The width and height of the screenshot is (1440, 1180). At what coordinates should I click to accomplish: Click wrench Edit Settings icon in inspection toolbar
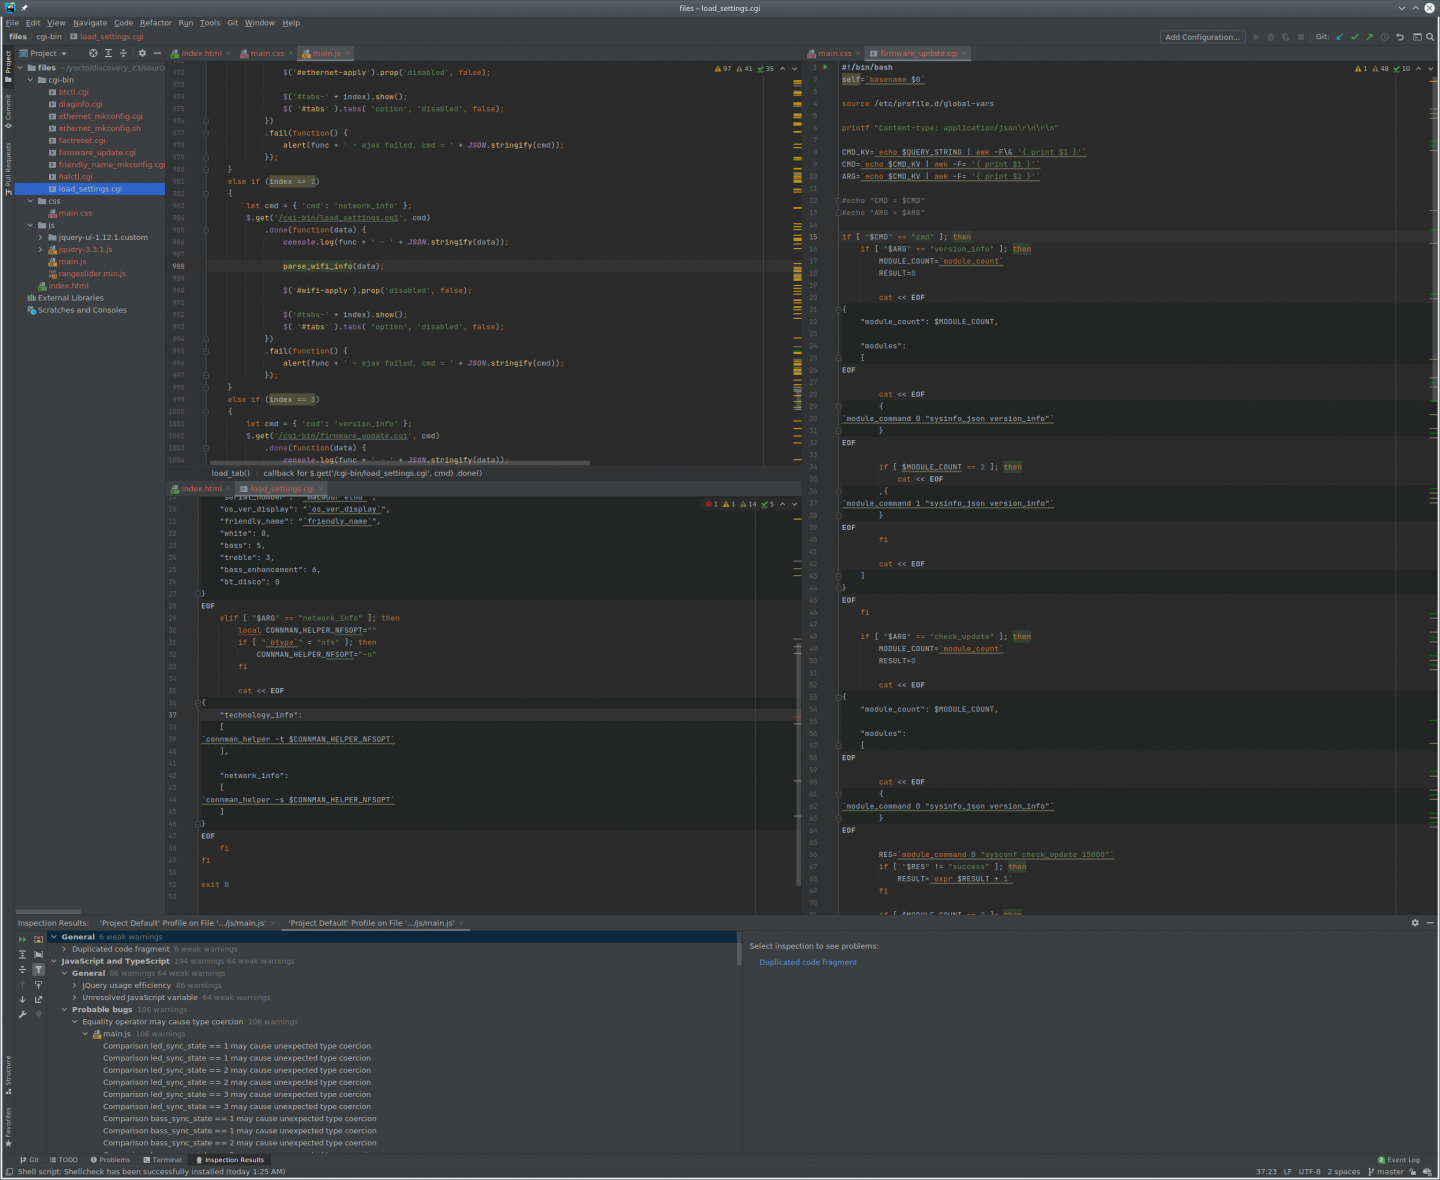pos(22,1014)
